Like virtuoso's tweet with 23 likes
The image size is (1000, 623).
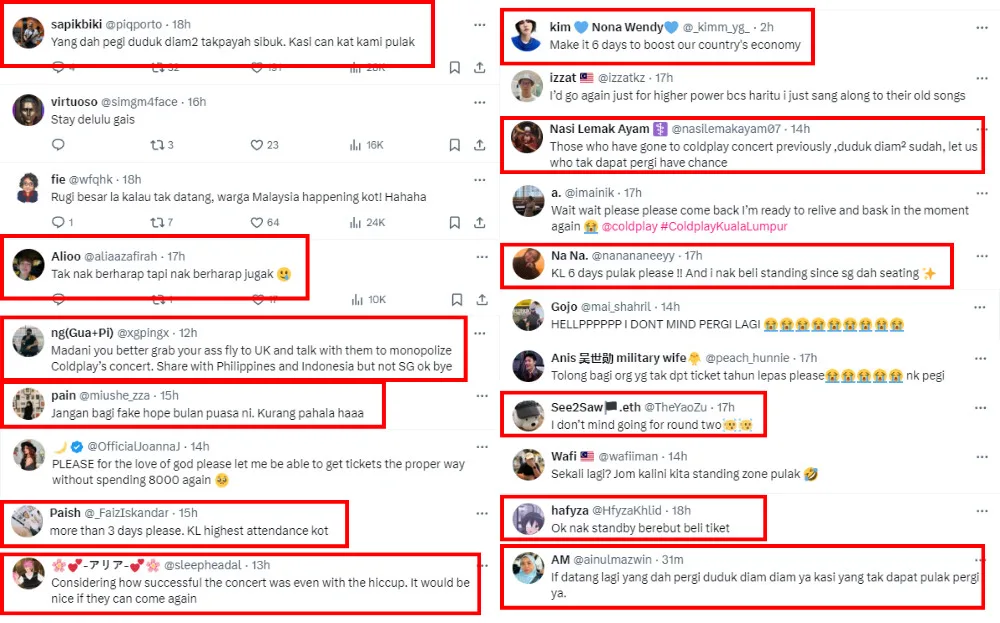click(256, 145)
